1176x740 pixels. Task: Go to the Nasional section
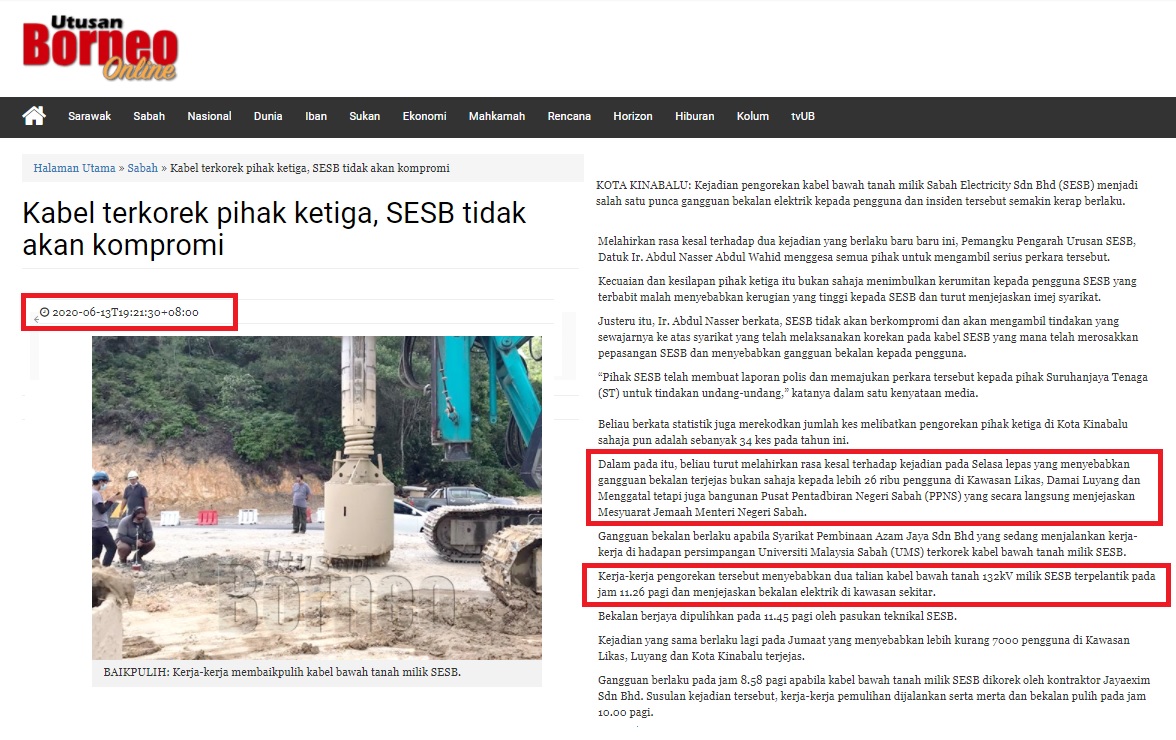[x=209, y=116]
